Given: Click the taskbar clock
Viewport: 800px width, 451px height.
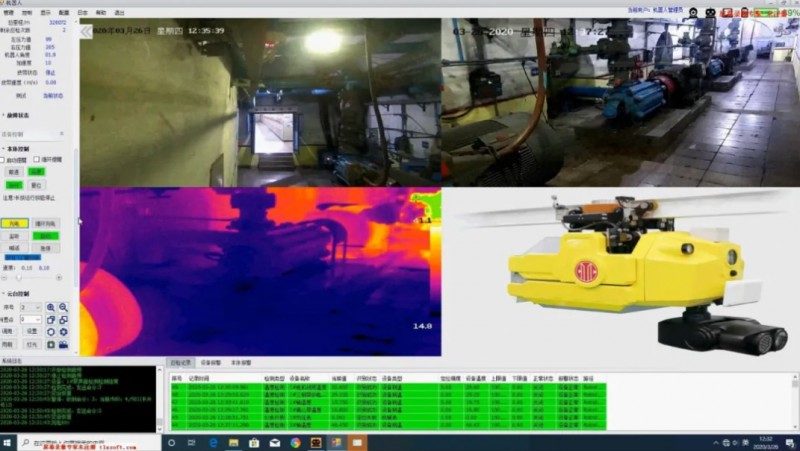Looking at the screenshot, I should pyautogui.click(x=765, y=442).
